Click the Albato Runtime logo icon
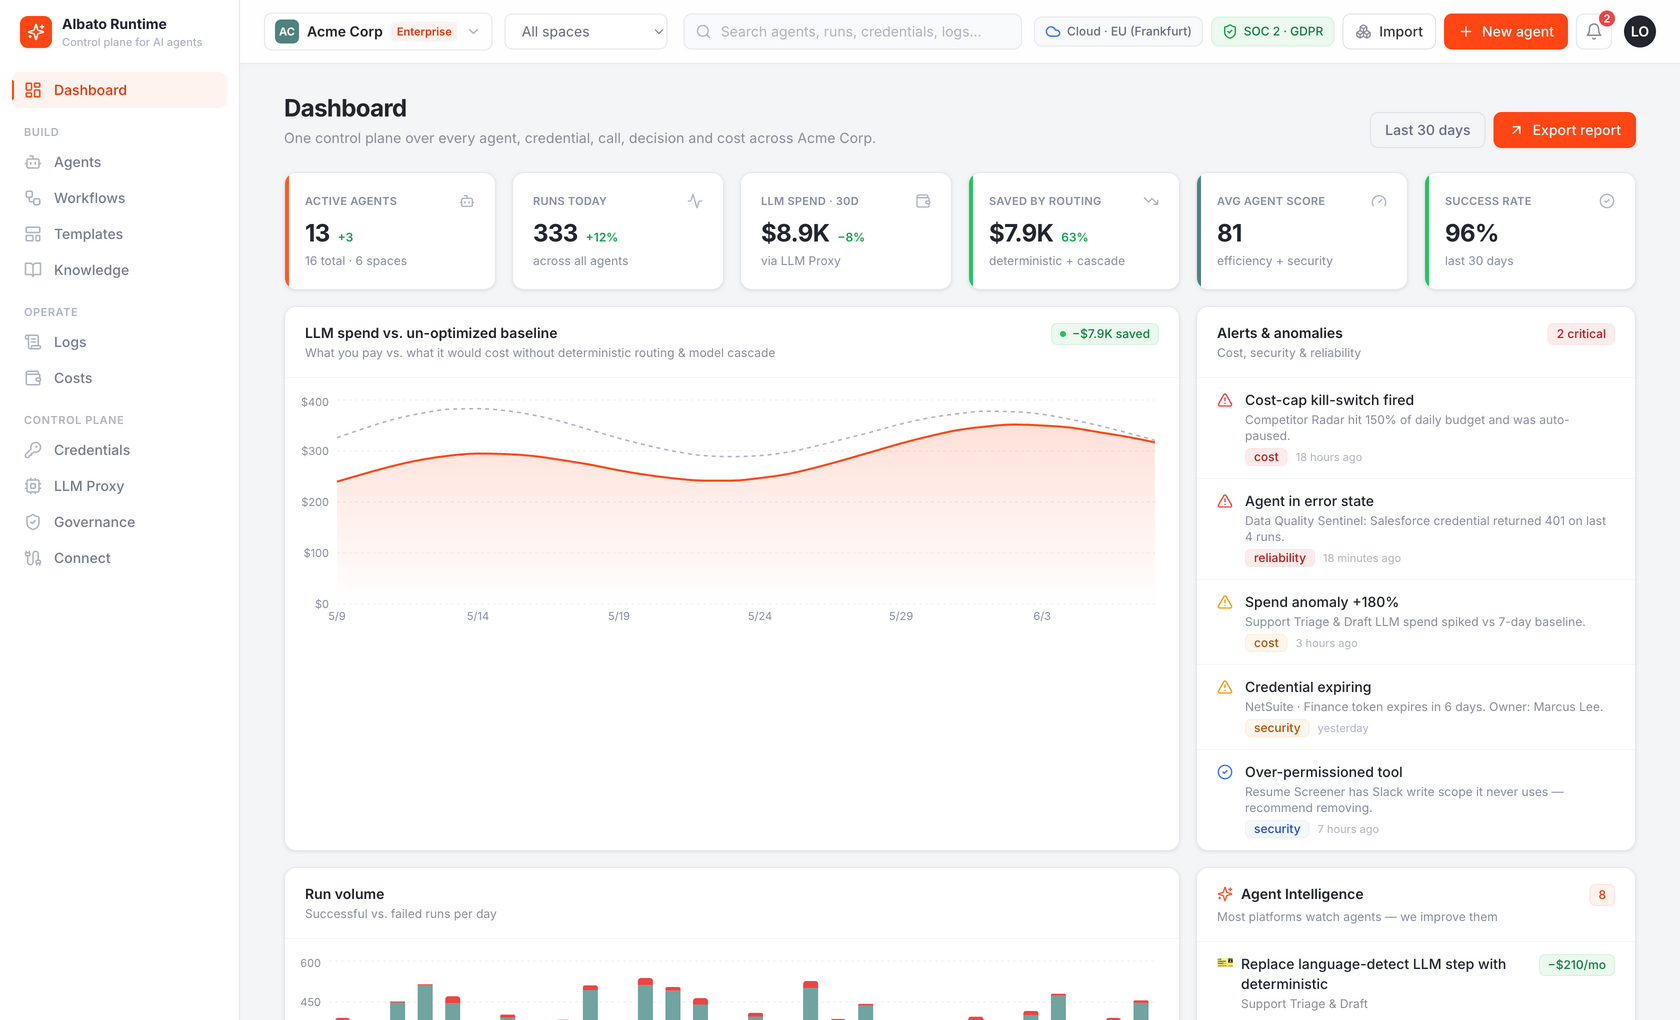The height and width of the screenshot is (1020, 1680). pyautogui.click(x=36, y=32)
